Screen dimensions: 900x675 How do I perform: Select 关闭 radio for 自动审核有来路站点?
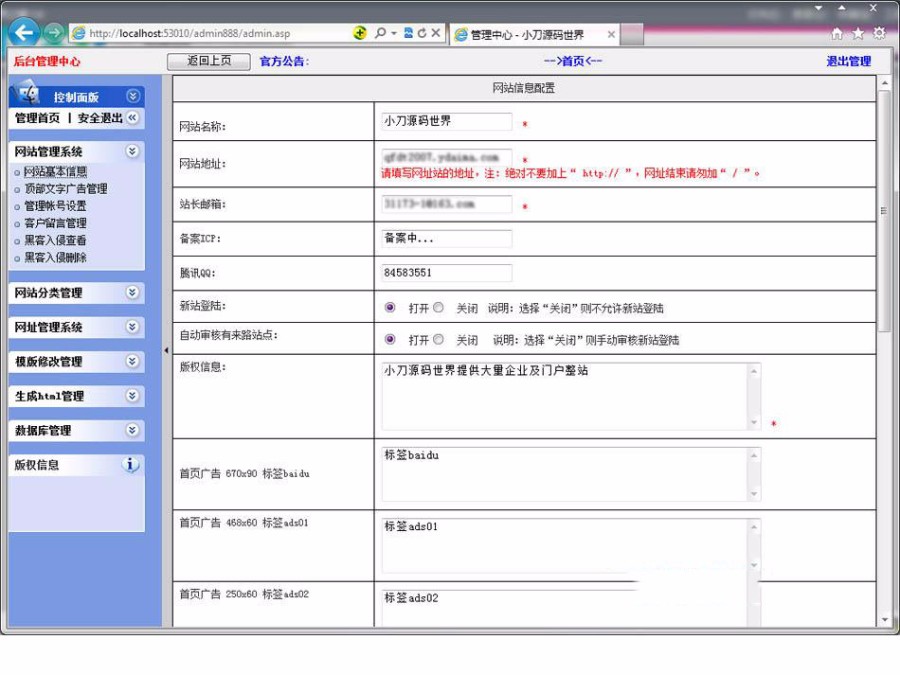[439, 339]
